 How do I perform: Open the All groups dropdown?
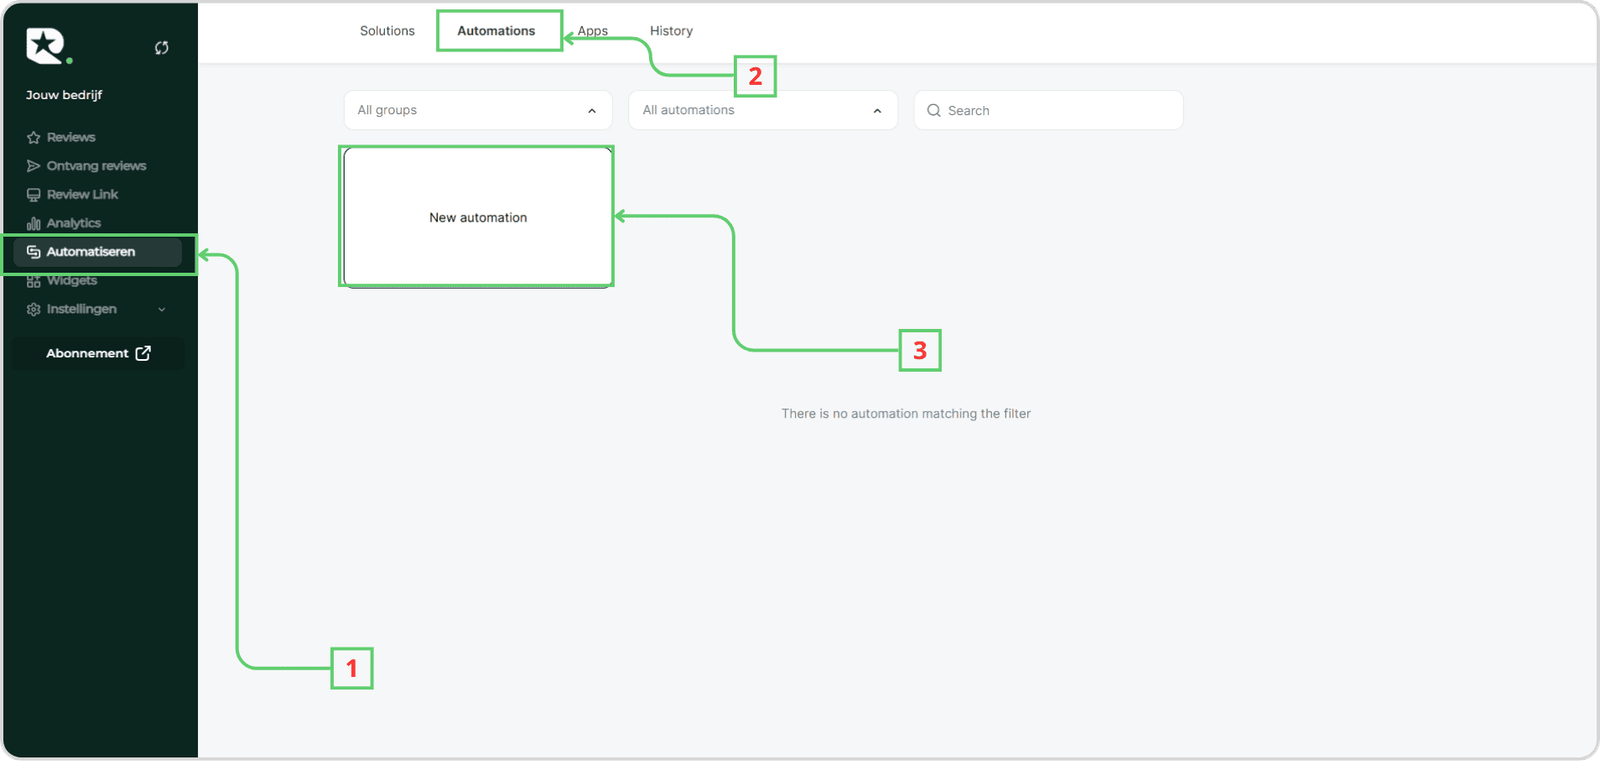(x=477, y=110)
